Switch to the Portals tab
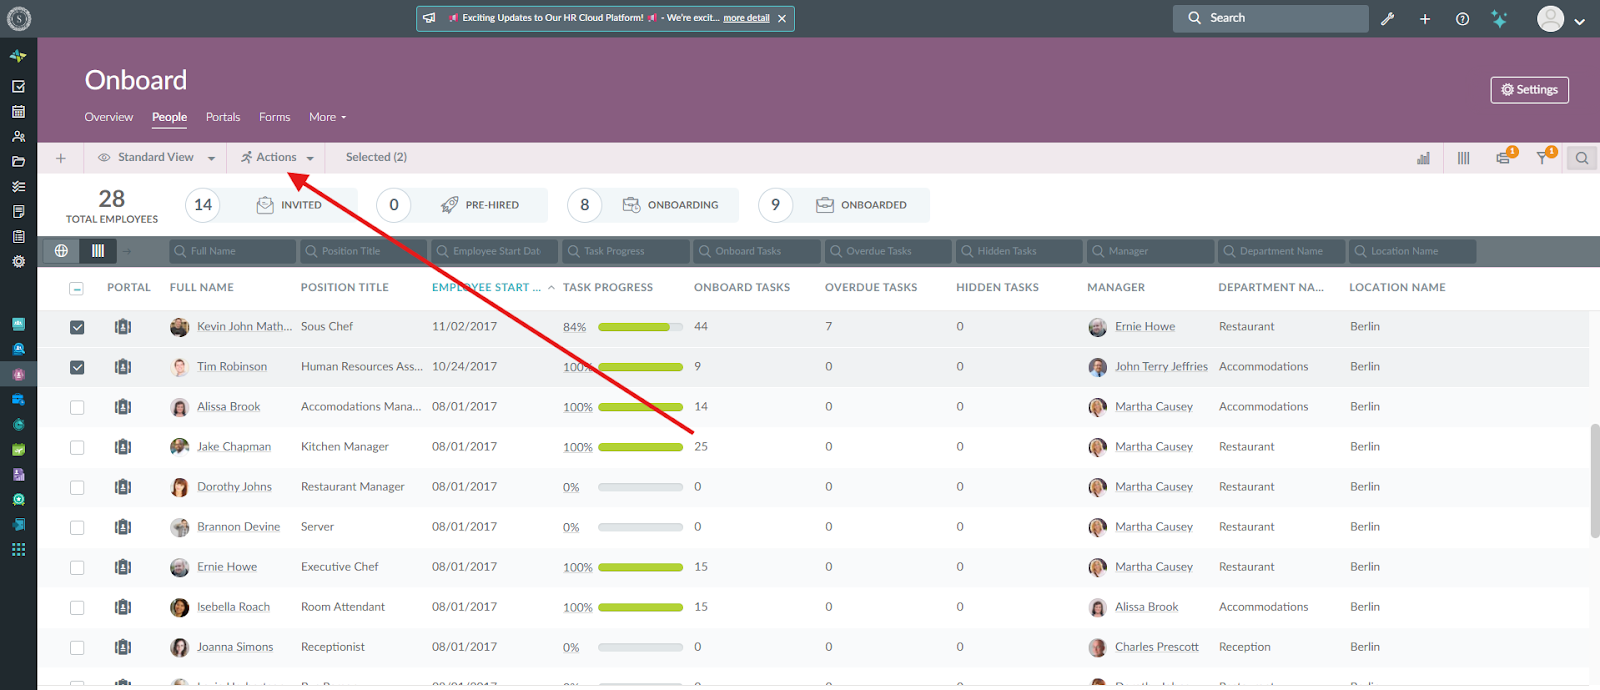This screenshot has width=1600, height=690. 223,117
